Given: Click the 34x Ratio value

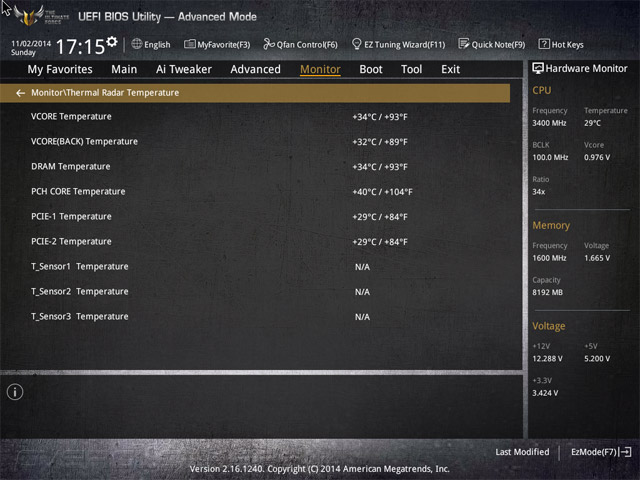Looking at the screenshot, I should click(539, 192).
